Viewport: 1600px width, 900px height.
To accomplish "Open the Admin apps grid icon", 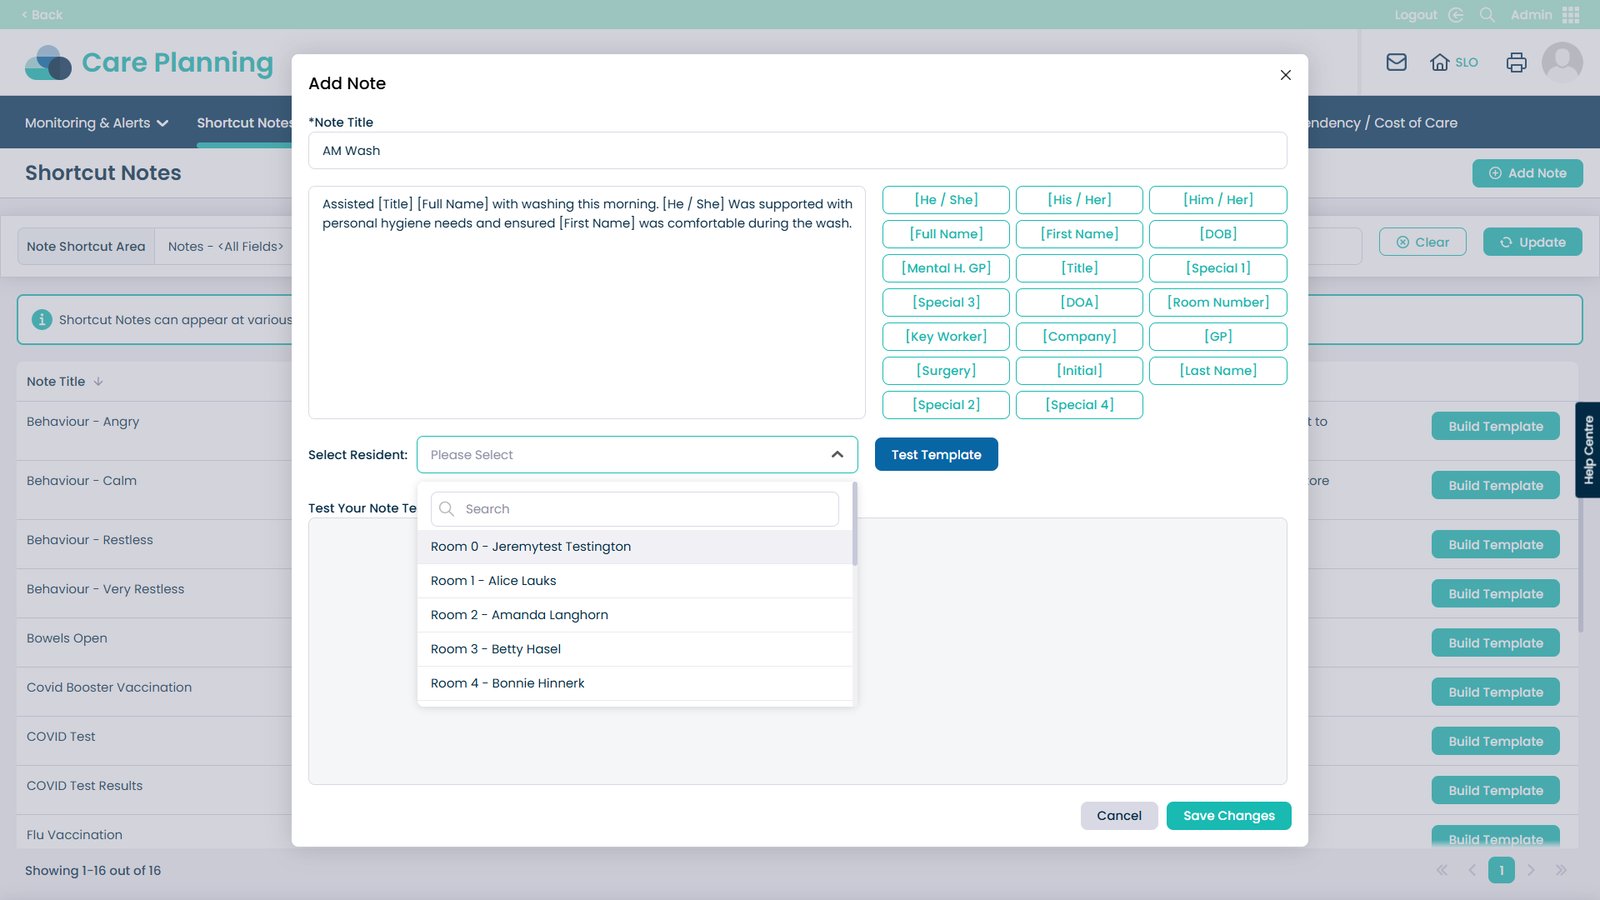I will [1570, 15].
